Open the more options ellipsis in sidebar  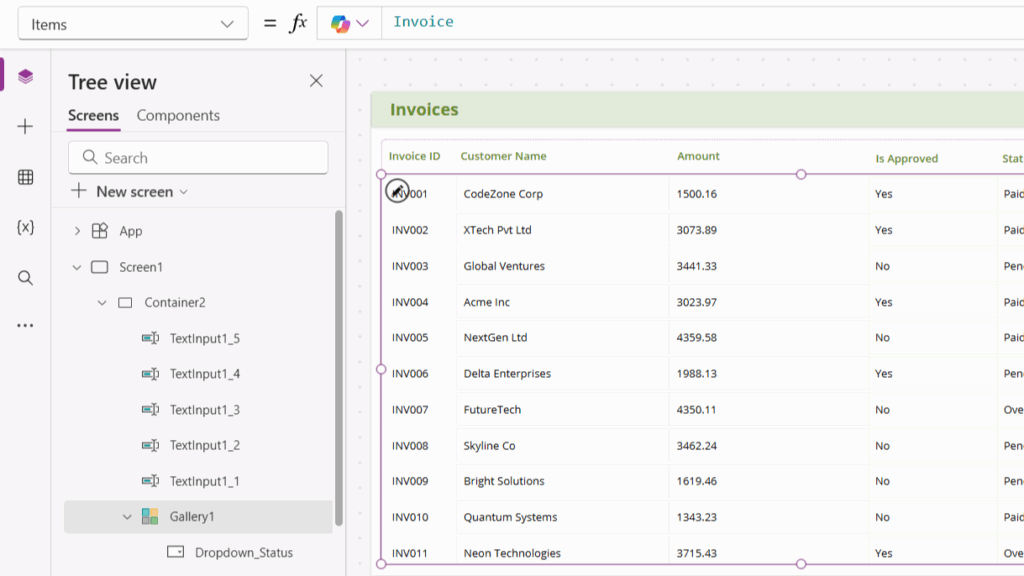coord(25,325)
